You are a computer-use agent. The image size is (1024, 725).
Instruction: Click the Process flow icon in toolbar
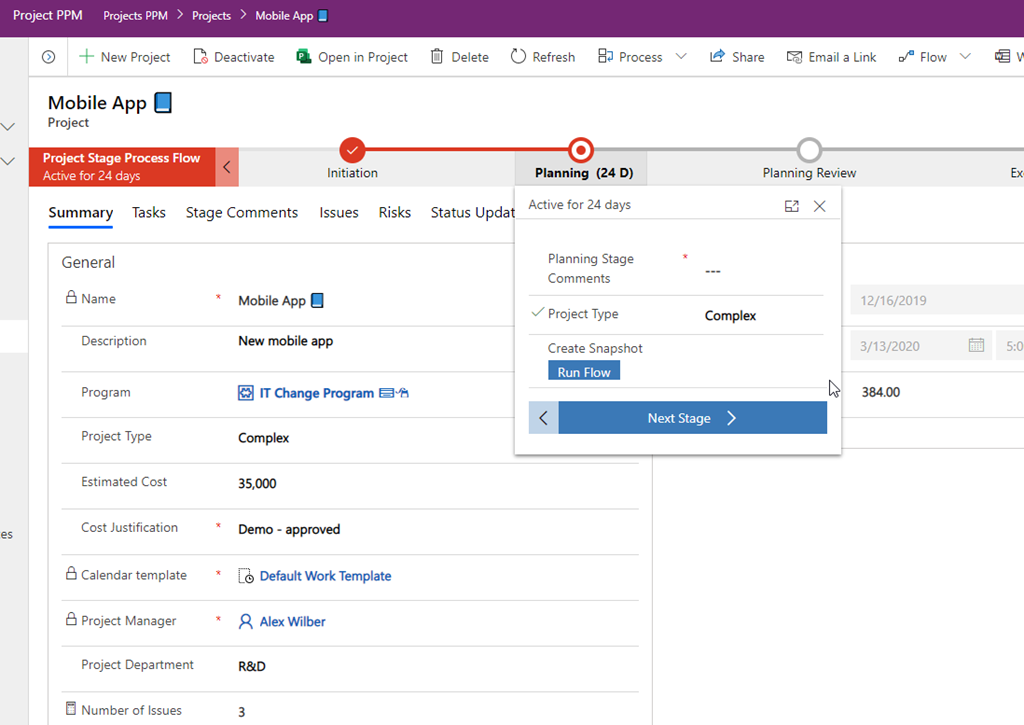click(605, 57)
